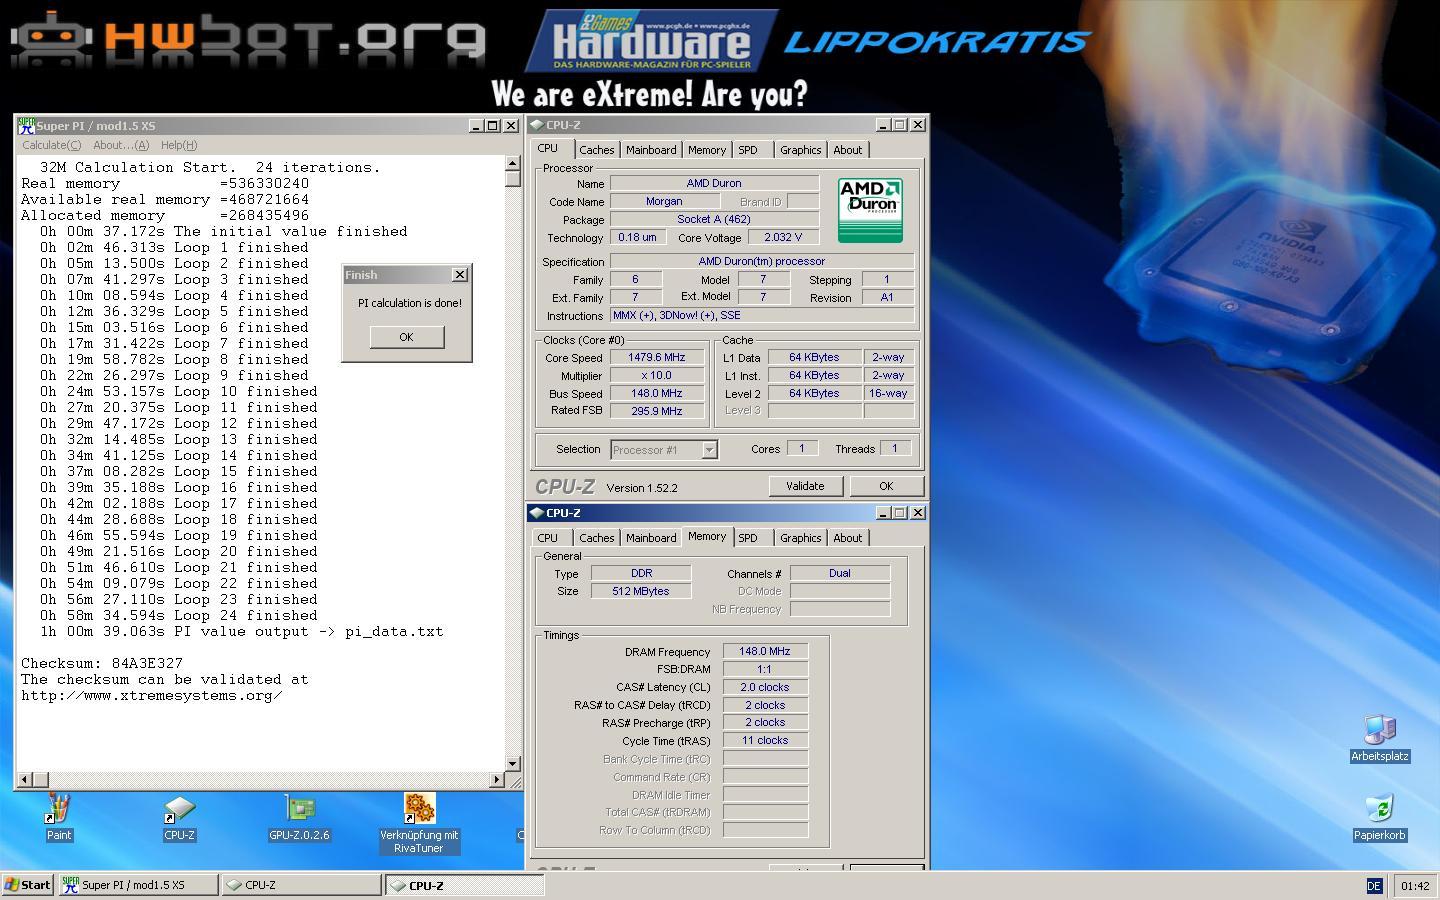Click Super PI vertical scrollbar down arrow

513,764
